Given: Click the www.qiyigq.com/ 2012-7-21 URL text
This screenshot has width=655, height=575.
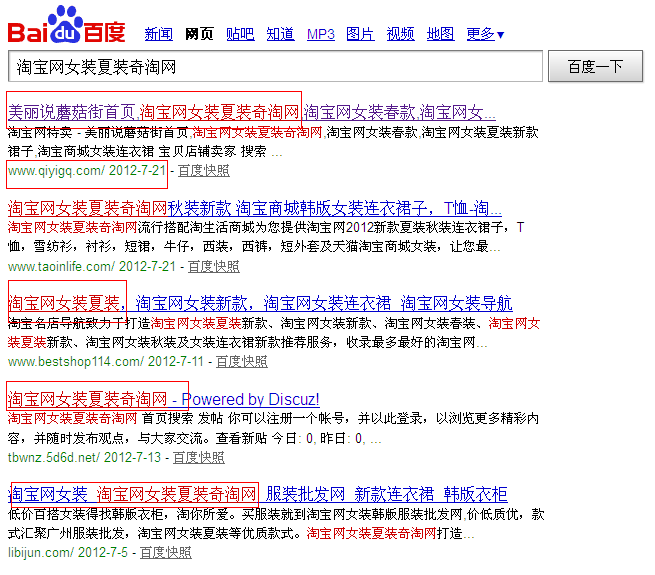Looking at the screenshot, I should coord(87,171).
